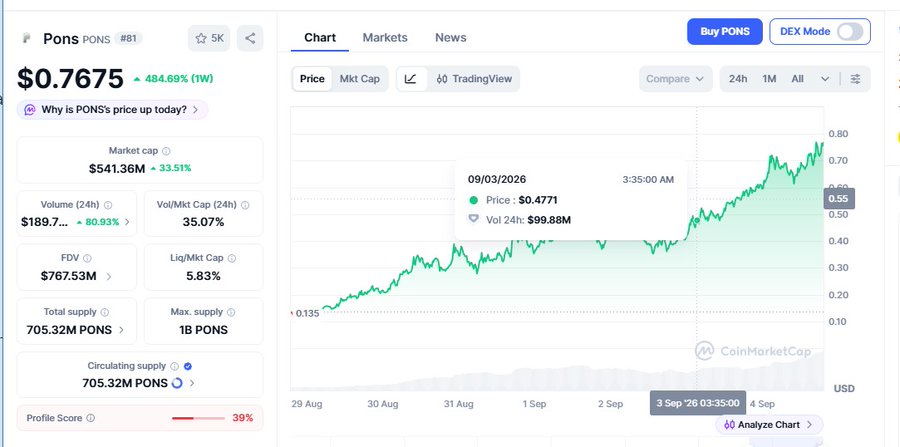This screenshot has height=447, width=900.
Task: Click the green chart hover point
Action: tap(697, 220)
